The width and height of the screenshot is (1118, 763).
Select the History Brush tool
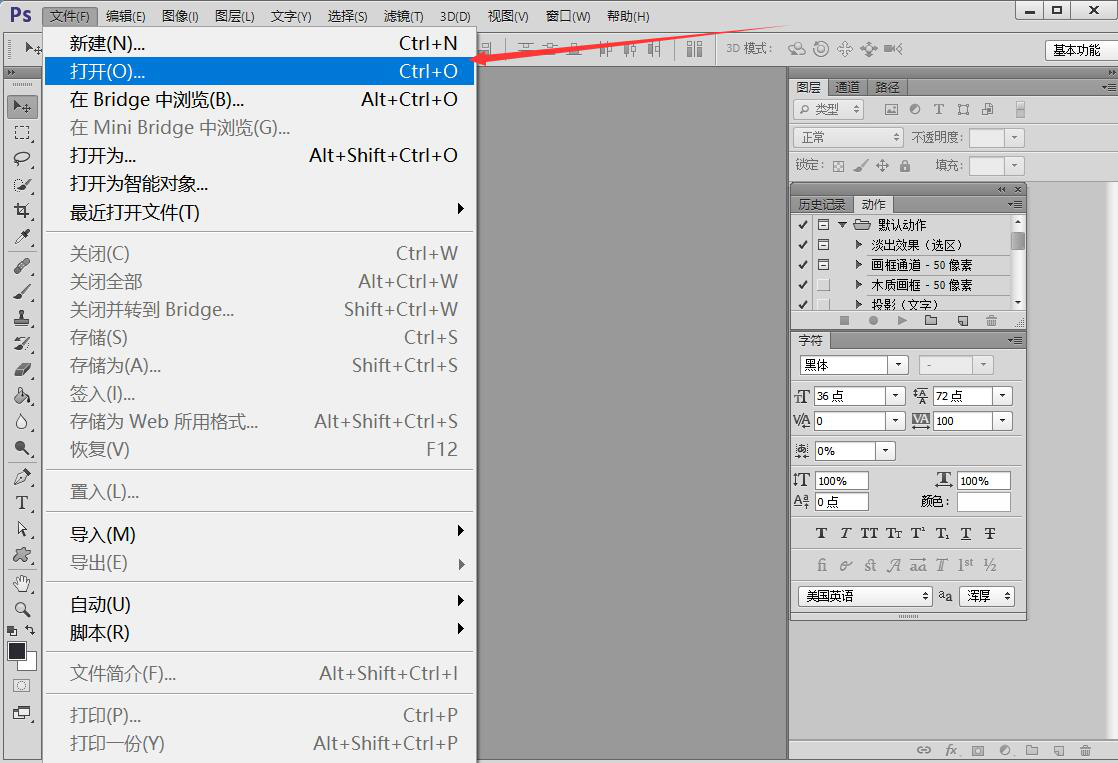click(x=22, y=344)
